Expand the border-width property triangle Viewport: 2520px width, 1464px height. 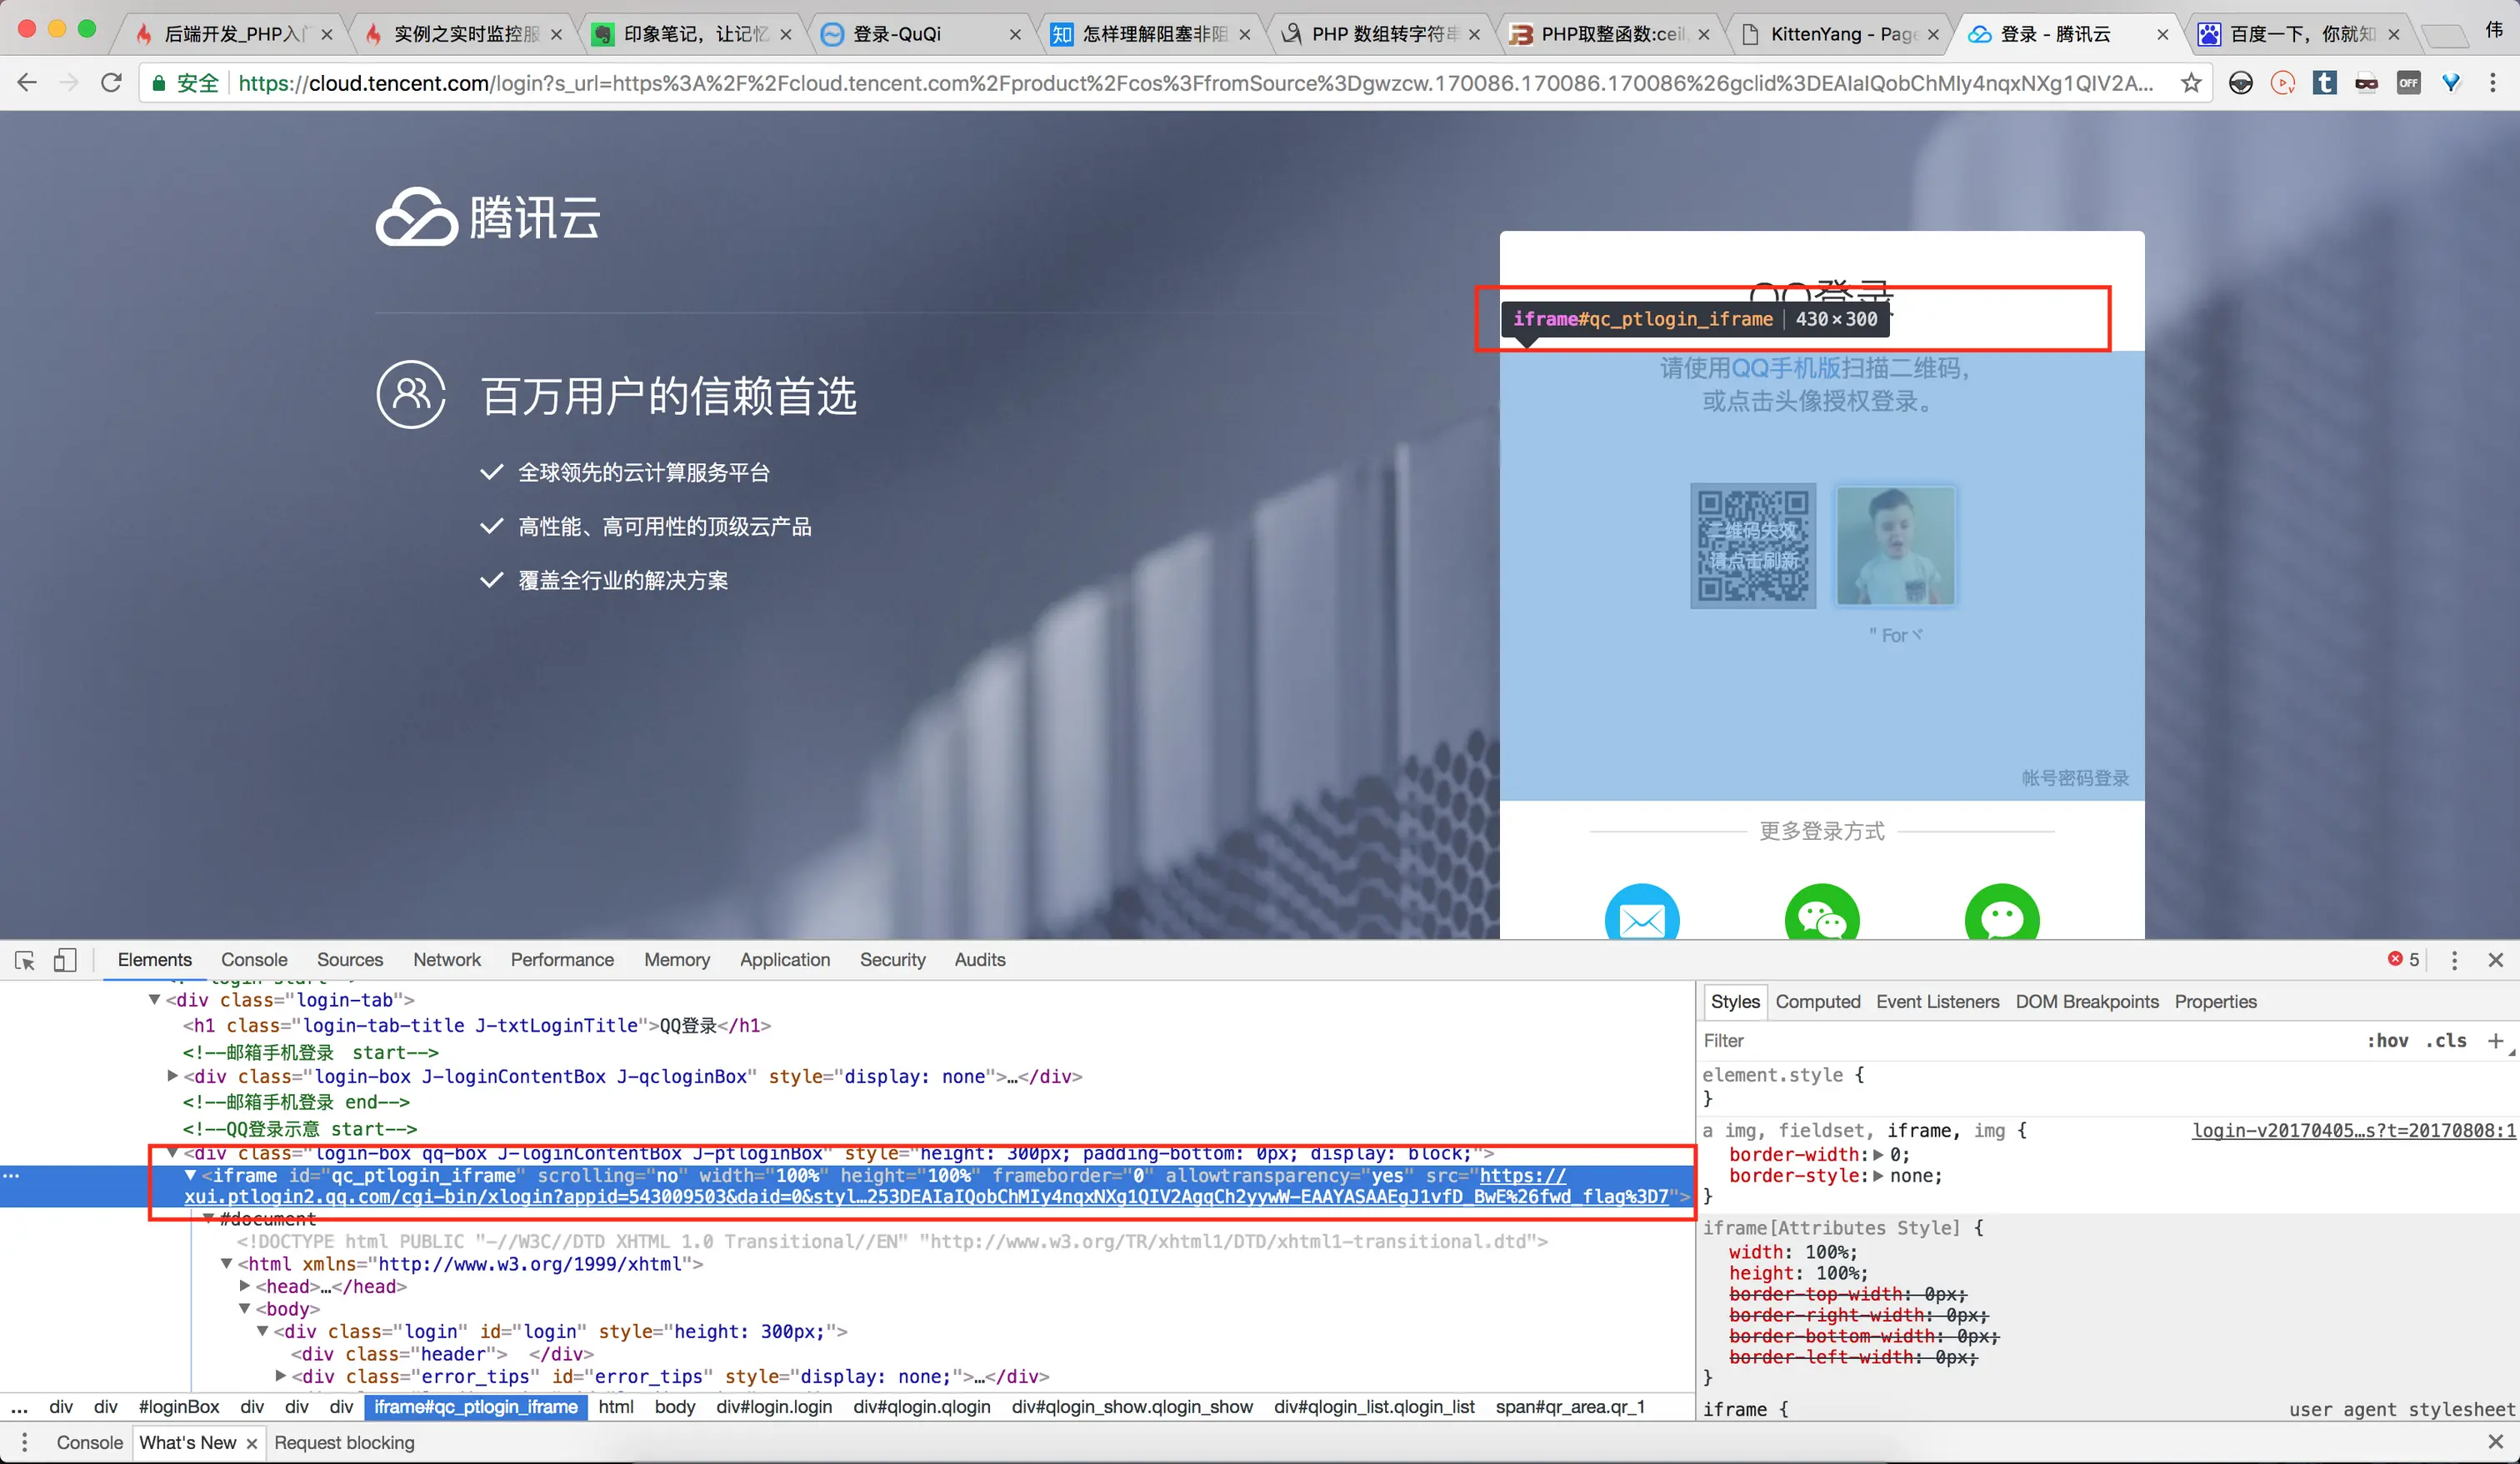point(1878,1155)
